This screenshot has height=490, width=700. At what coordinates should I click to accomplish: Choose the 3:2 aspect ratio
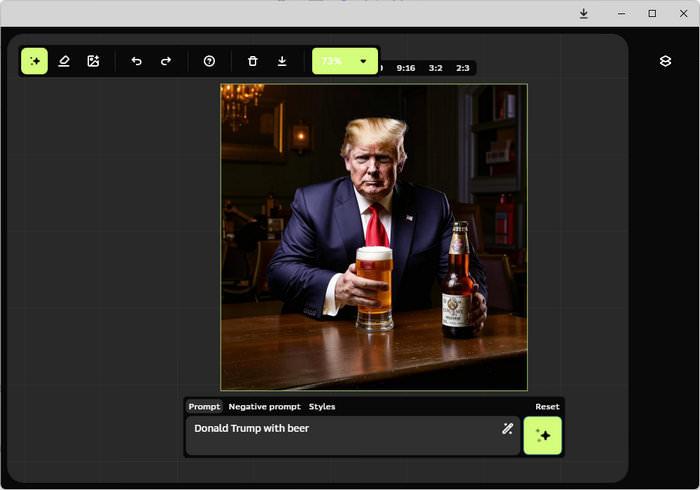(436, 68)
